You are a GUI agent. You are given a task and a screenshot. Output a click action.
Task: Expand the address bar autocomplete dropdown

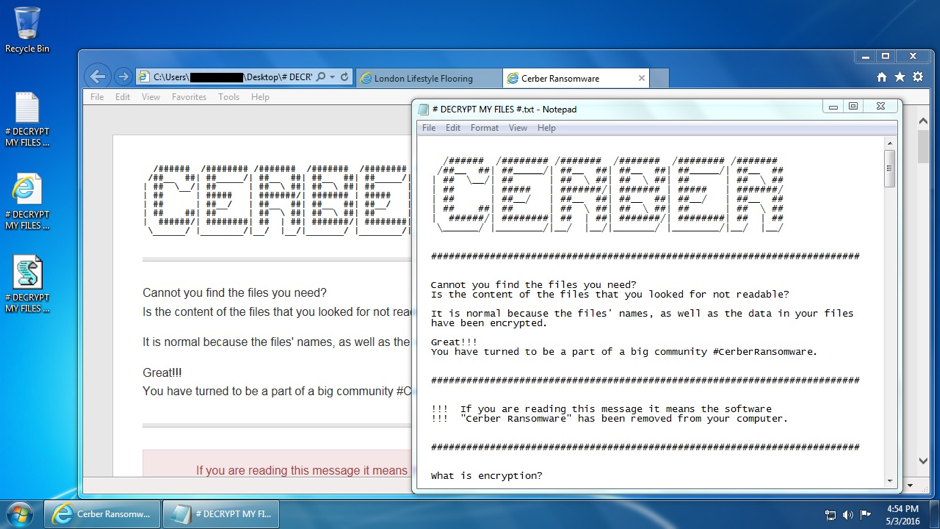pos(332,77)
